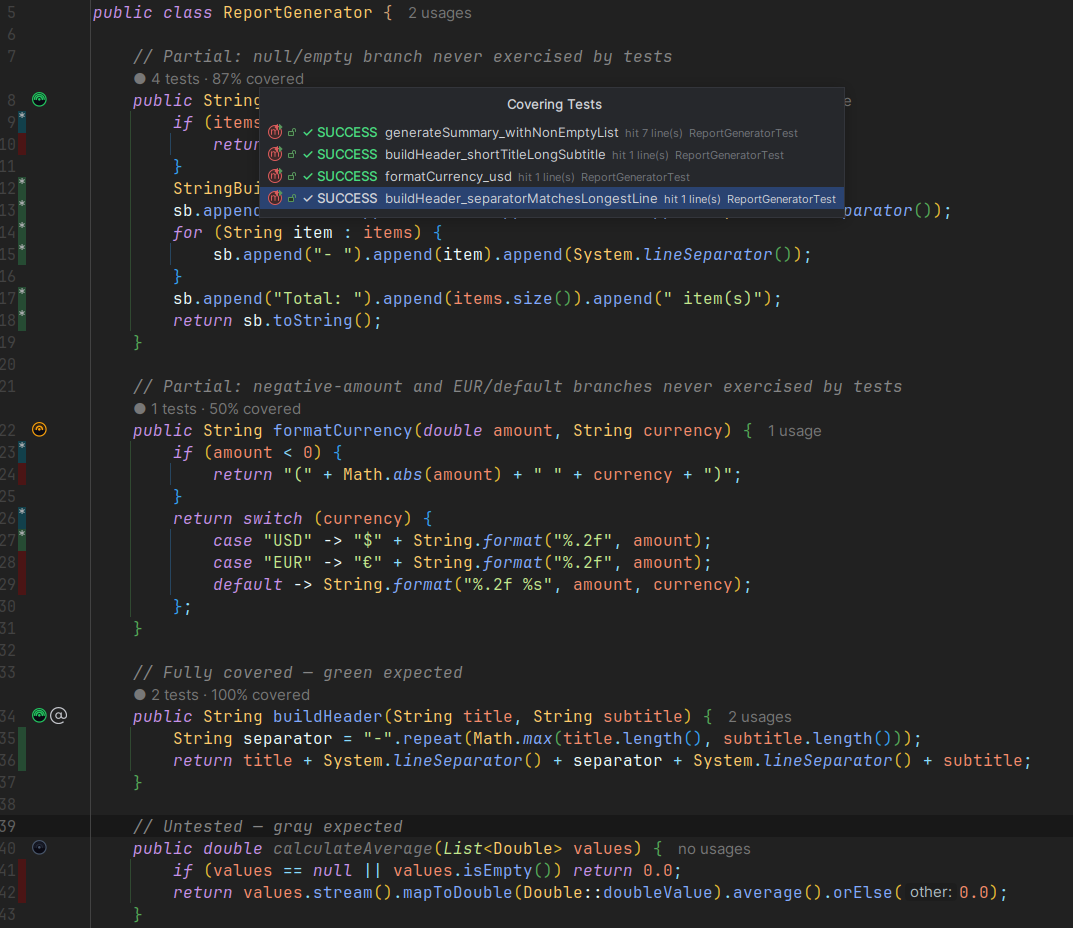Click the dark gutter icon beside calculateAverage

(x=40, y=848)
